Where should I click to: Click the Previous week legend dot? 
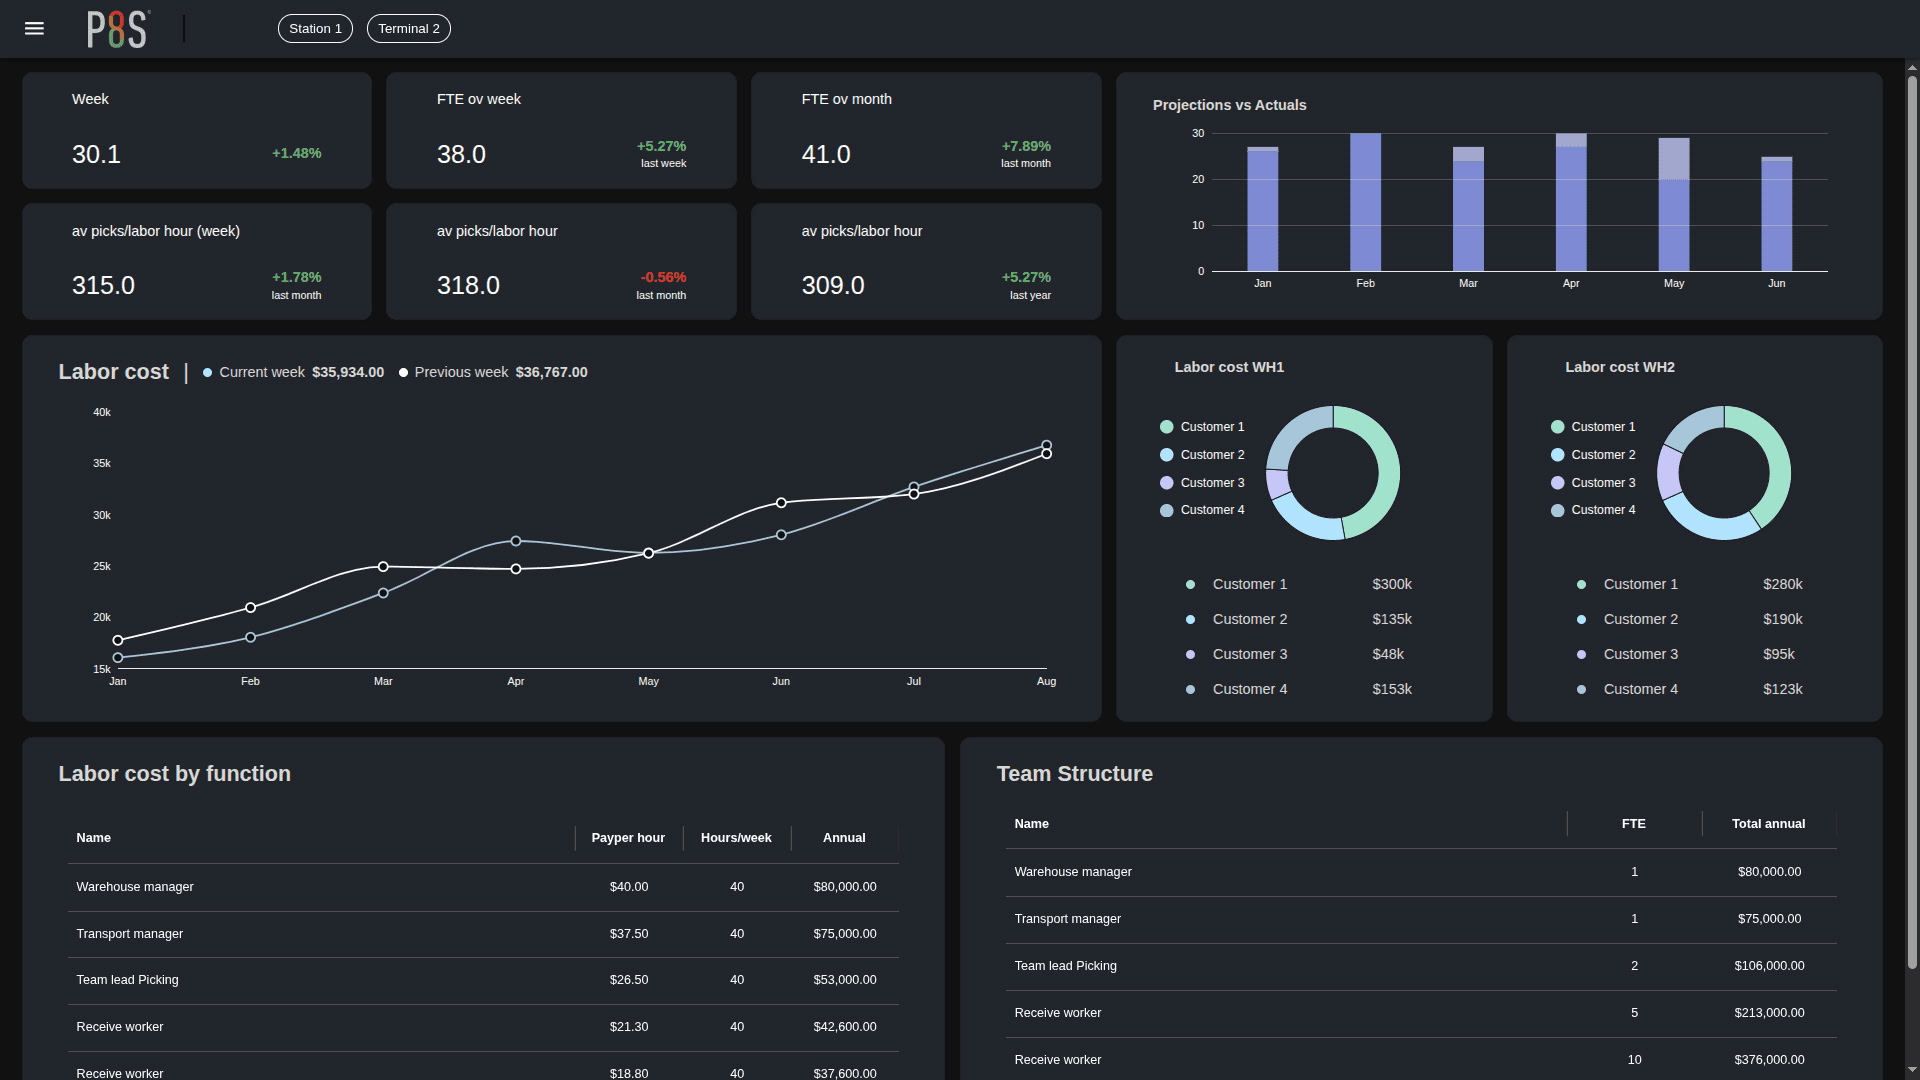click(x=404, y=372)
